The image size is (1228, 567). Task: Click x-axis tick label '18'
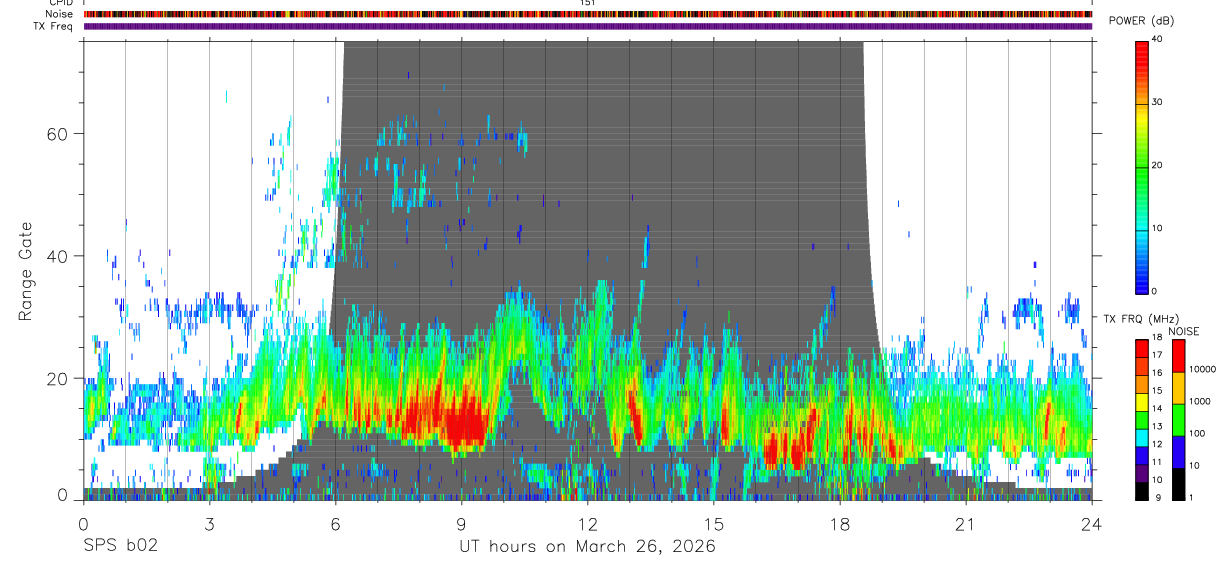tap(839, 524)
